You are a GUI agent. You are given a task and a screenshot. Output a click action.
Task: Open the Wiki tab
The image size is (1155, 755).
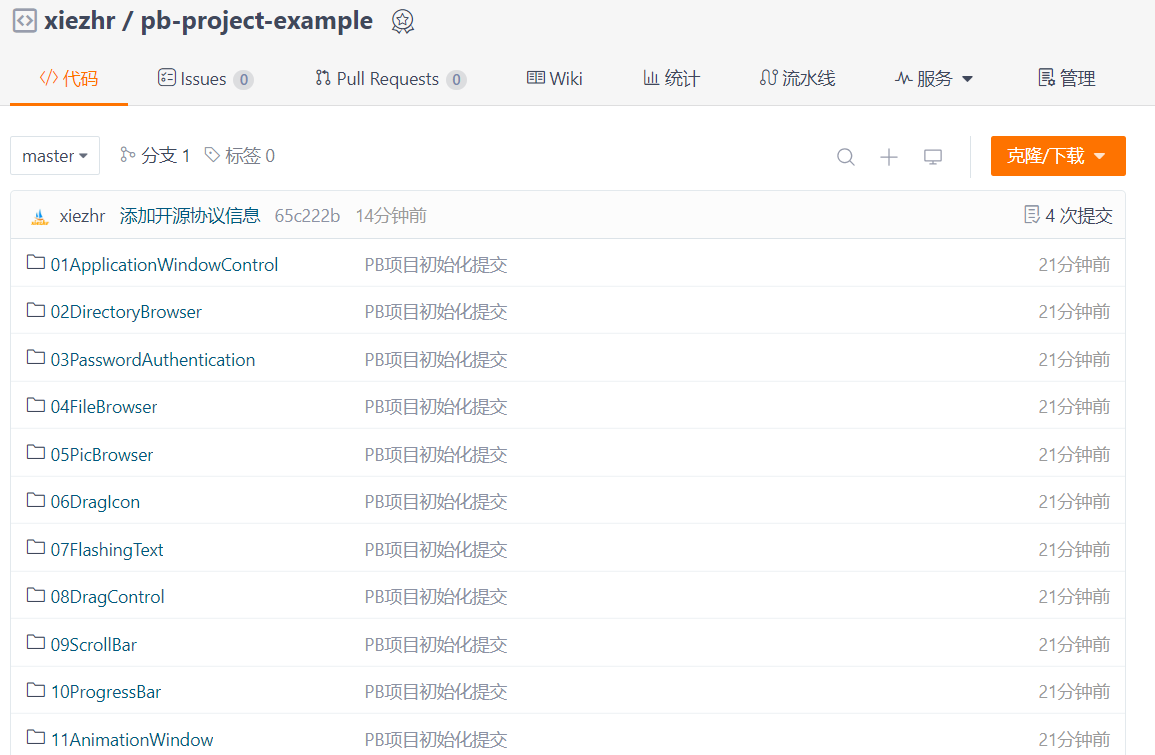(555, 78)
